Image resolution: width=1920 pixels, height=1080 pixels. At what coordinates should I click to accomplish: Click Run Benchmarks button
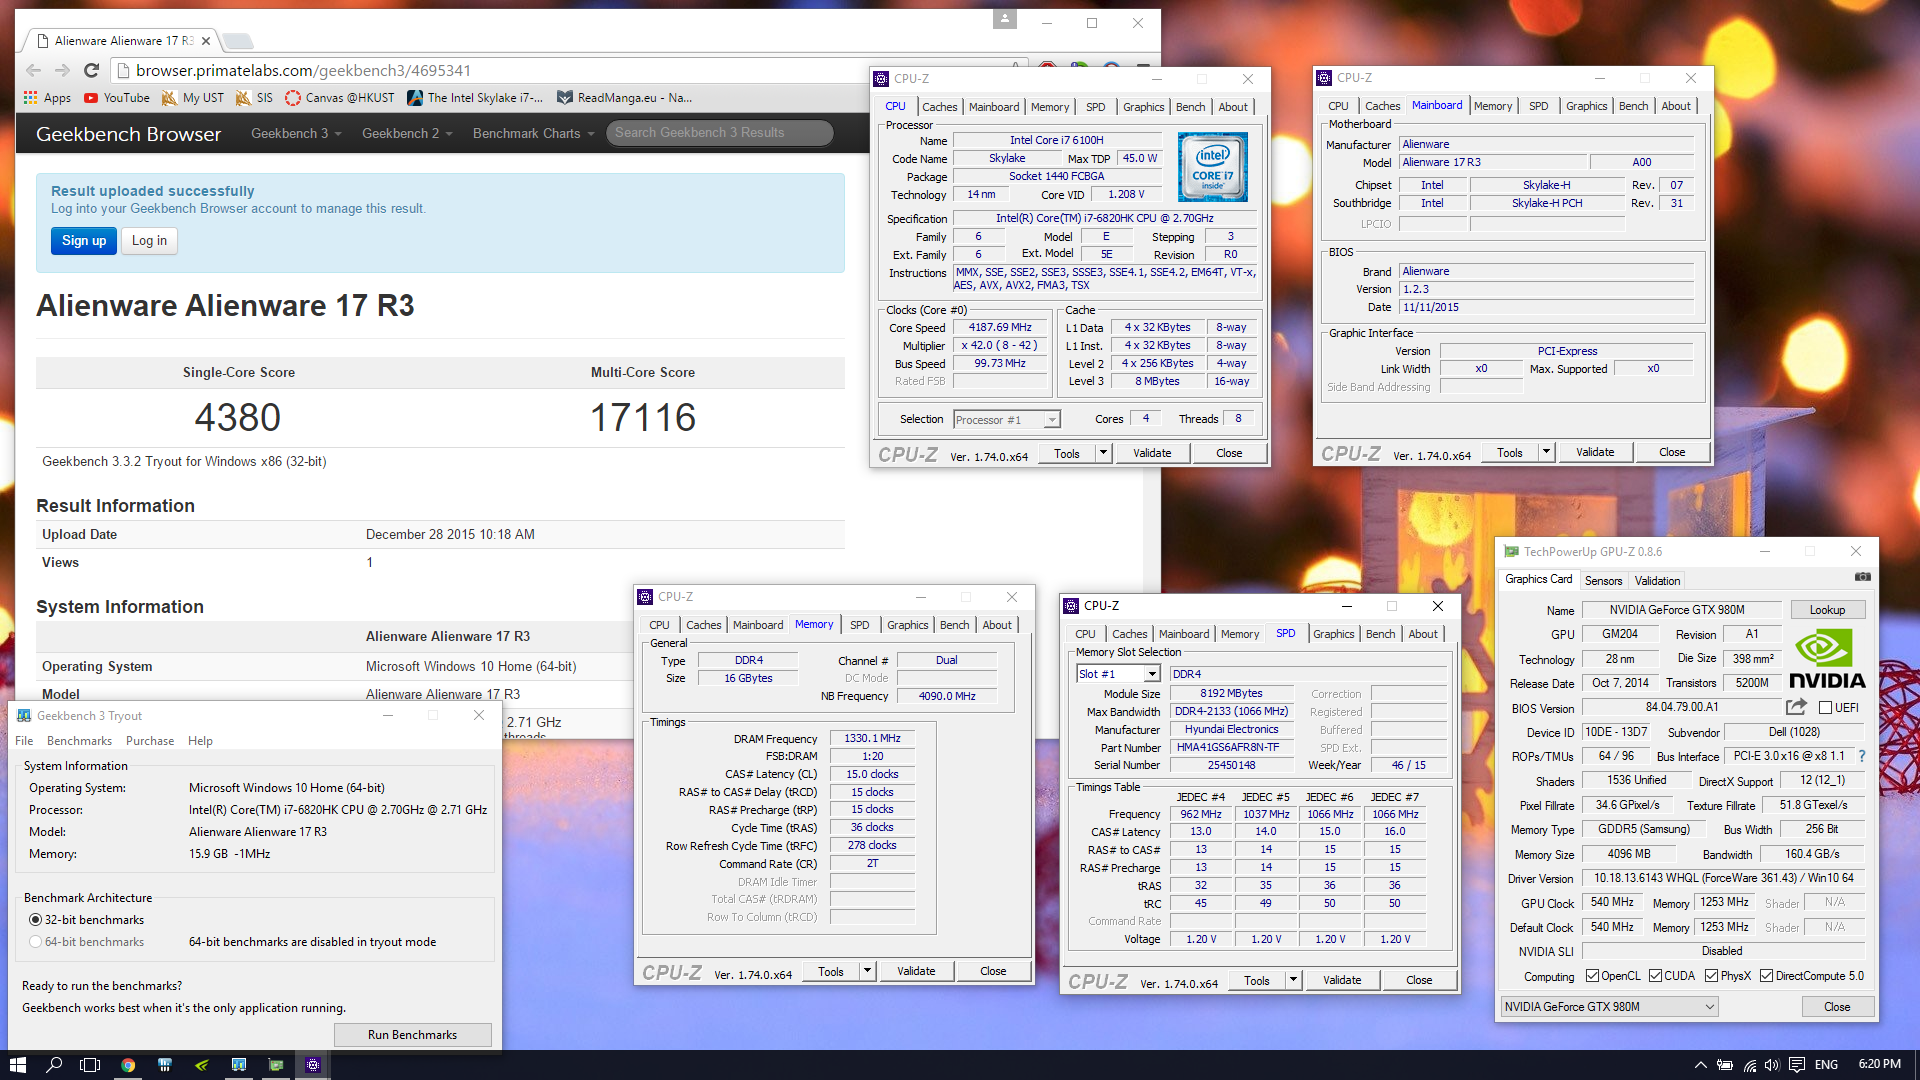pyautogui.click(x=412, y=1035)
